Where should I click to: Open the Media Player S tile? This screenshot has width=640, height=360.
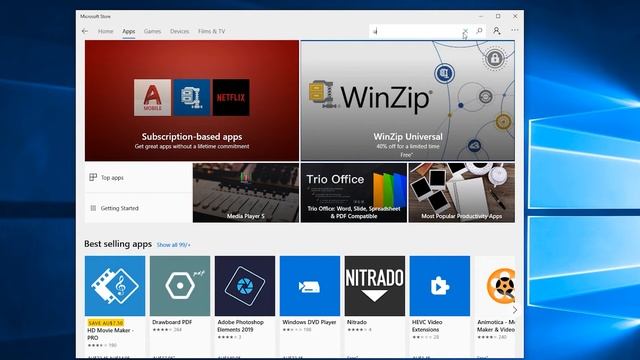coord(246,193)
